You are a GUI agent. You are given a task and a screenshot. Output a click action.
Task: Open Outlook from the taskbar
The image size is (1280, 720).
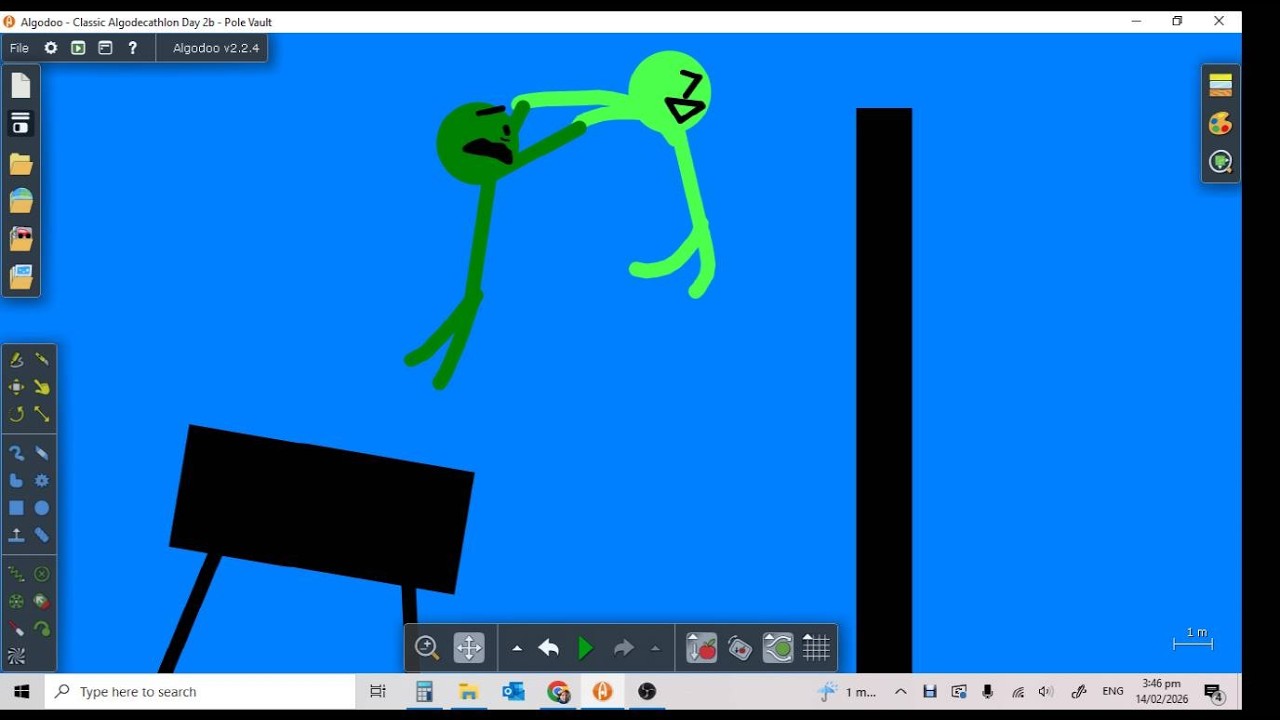click(x=514, y=692)
